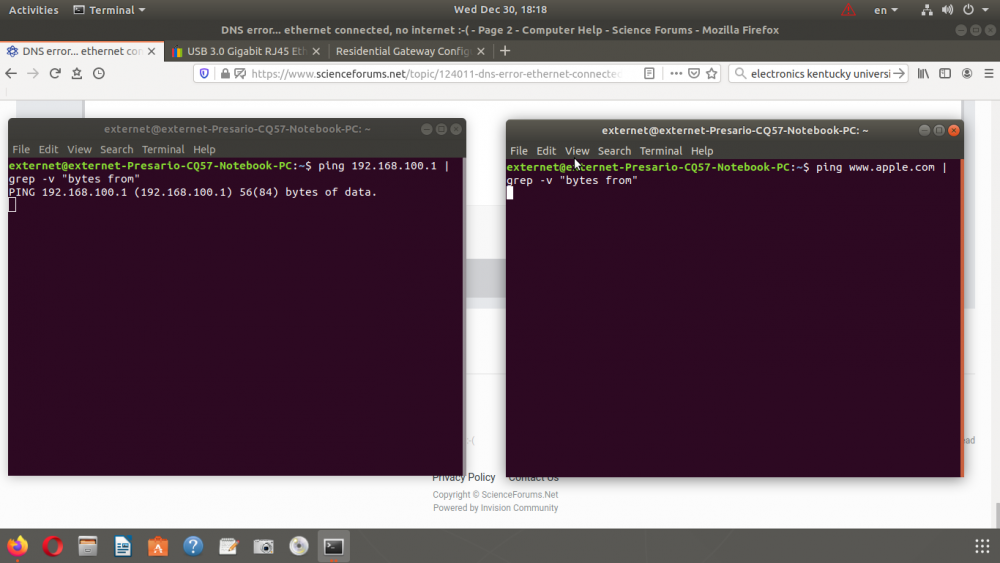This screenshot has width=1000, height=563.
Task: Open the Terminal app menu in top bar
Action: [x=110, y=10]
